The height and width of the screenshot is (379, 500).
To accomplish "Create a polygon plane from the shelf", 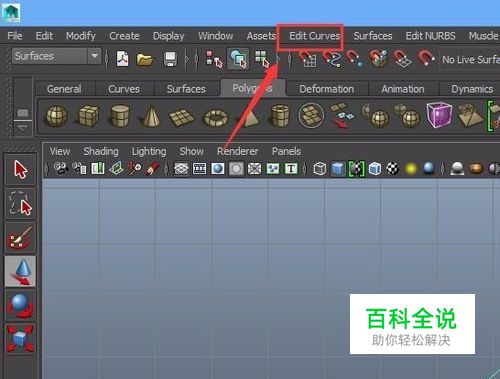I will 182,118.
